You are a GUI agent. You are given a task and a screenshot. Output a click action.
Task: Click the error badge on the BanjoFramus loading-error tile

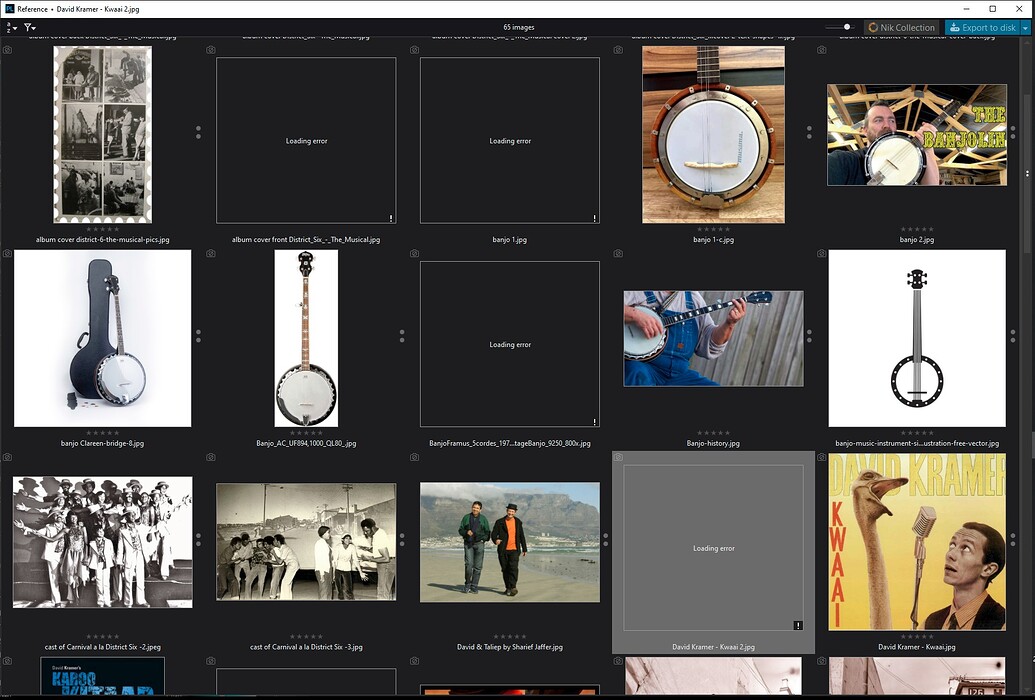pos(595,421)
